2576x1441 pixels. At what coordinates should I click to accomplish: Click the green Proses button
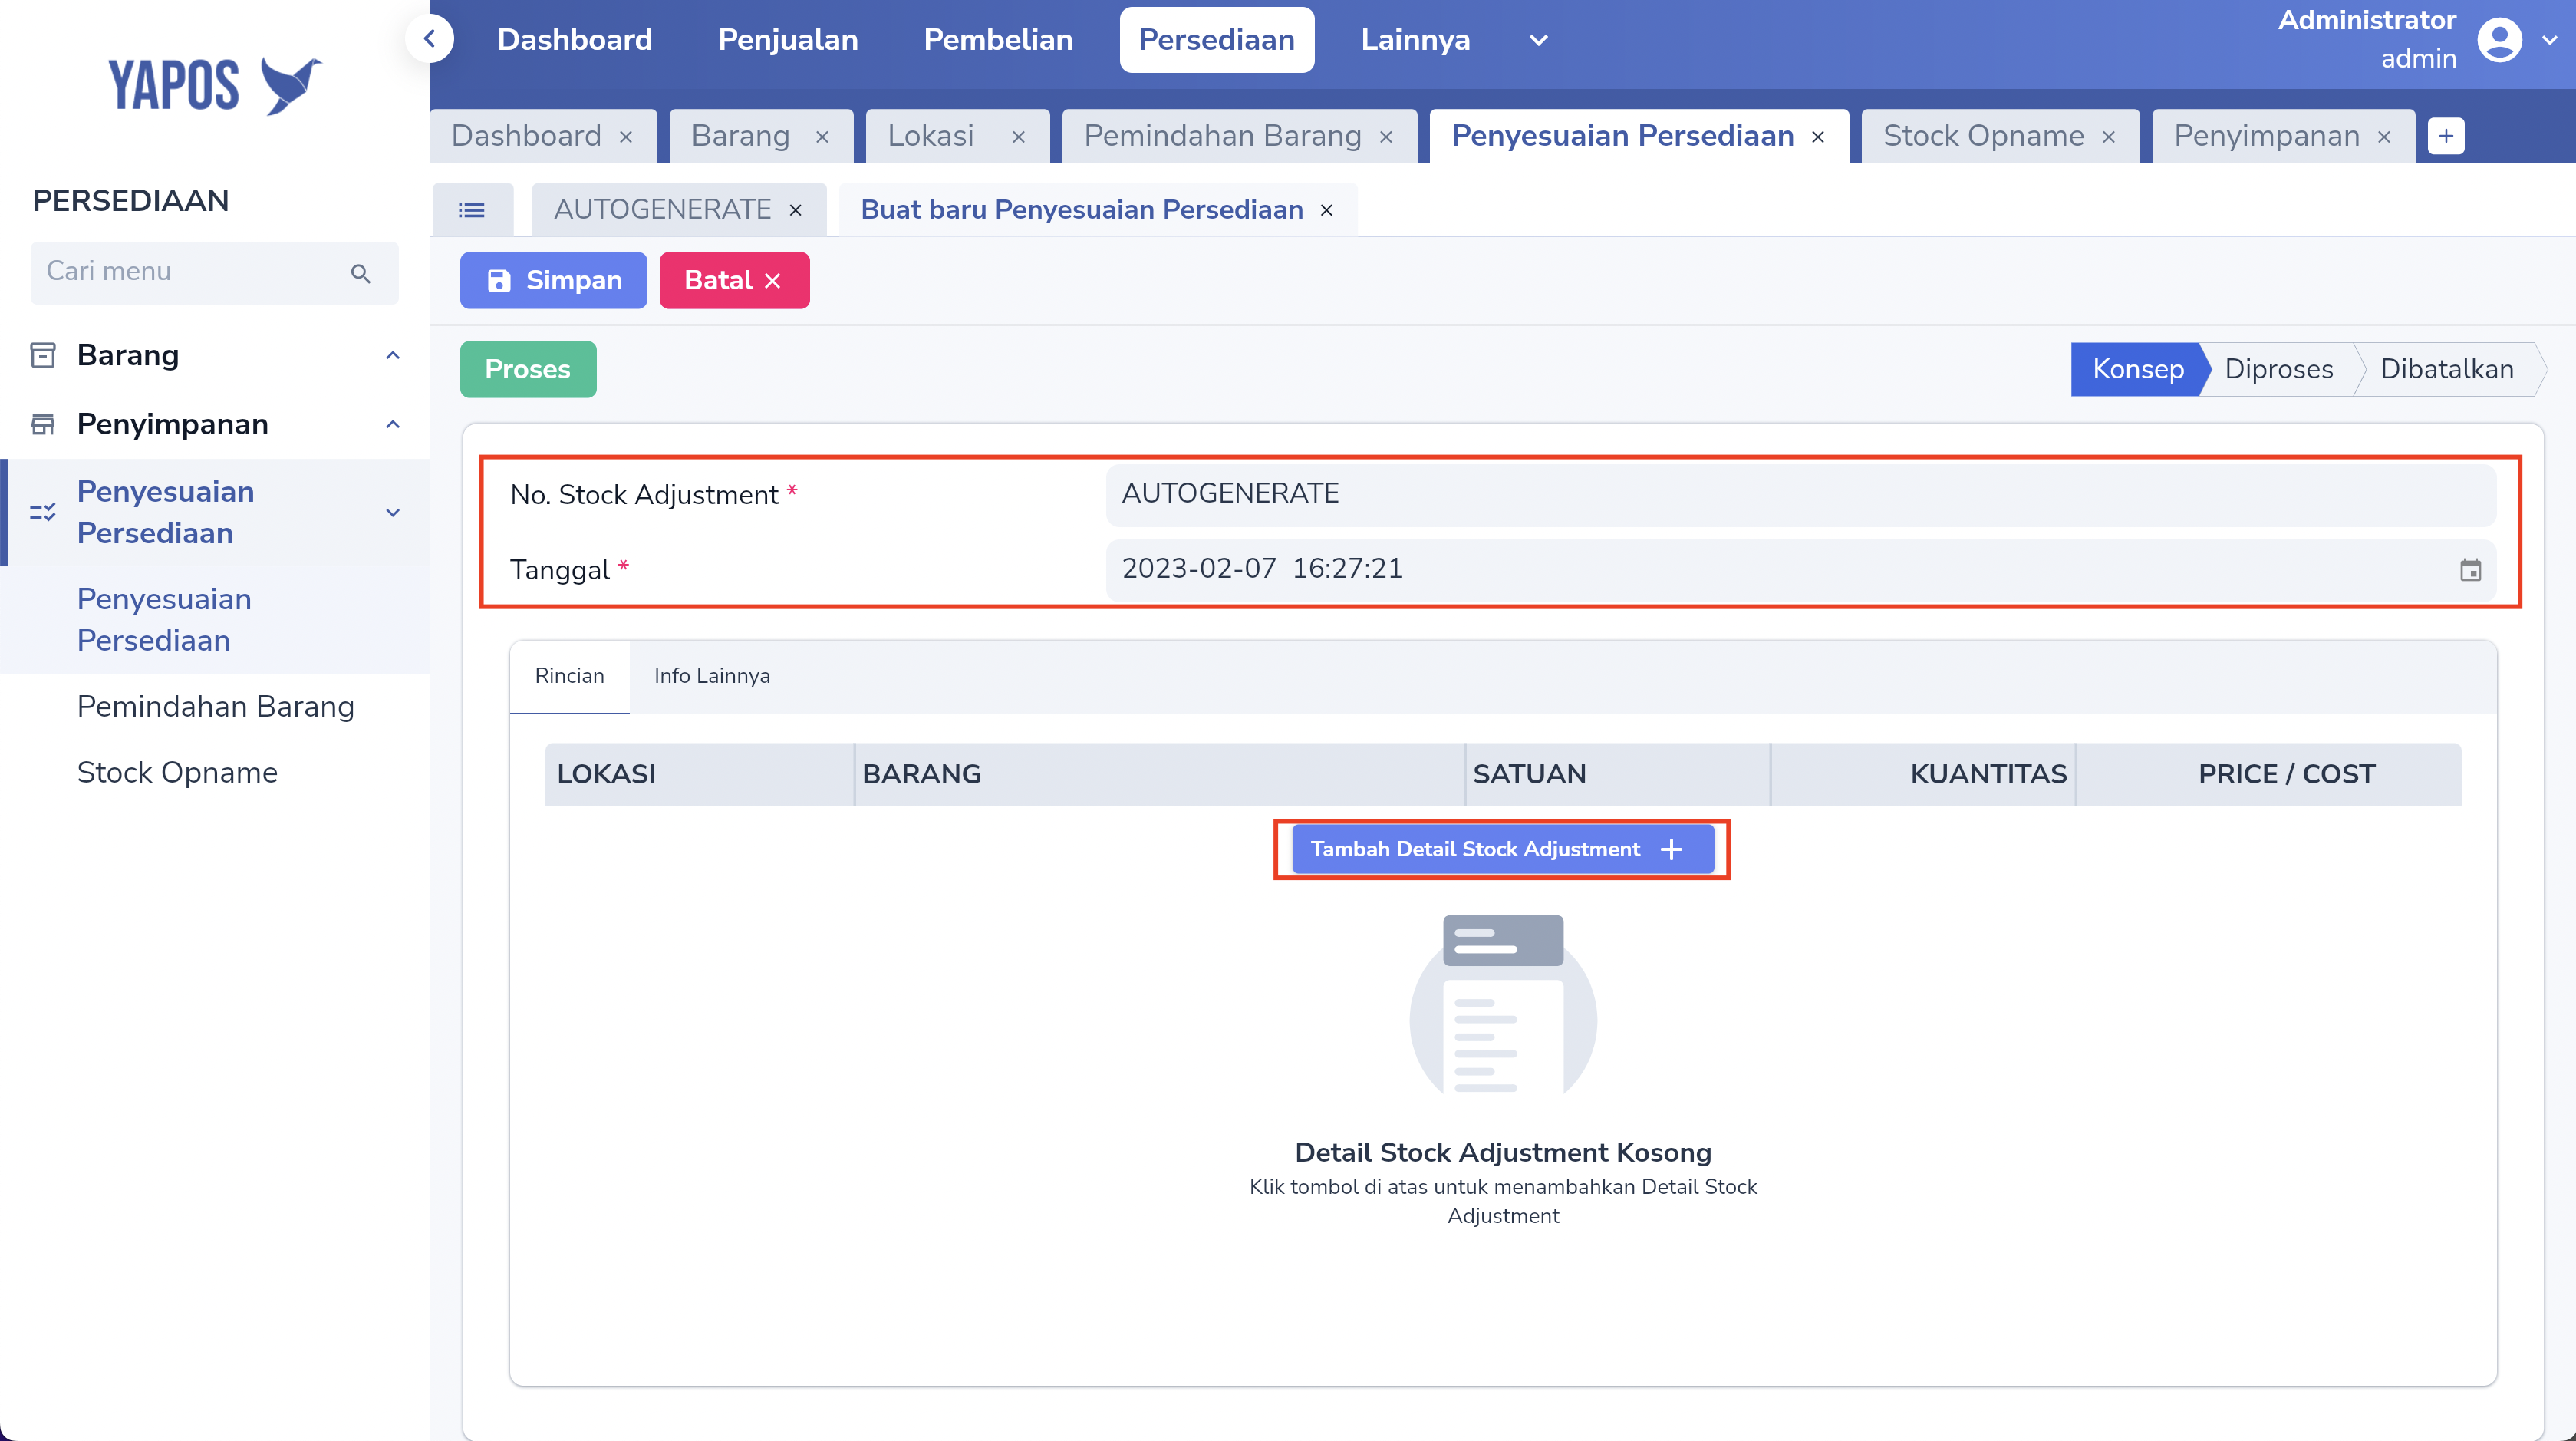[x=528, y=370]
